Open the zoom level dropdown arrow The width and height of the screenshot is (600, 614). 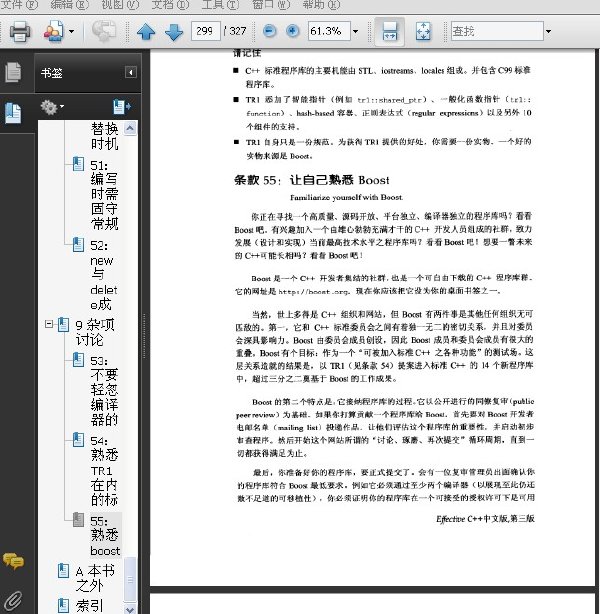355,31
